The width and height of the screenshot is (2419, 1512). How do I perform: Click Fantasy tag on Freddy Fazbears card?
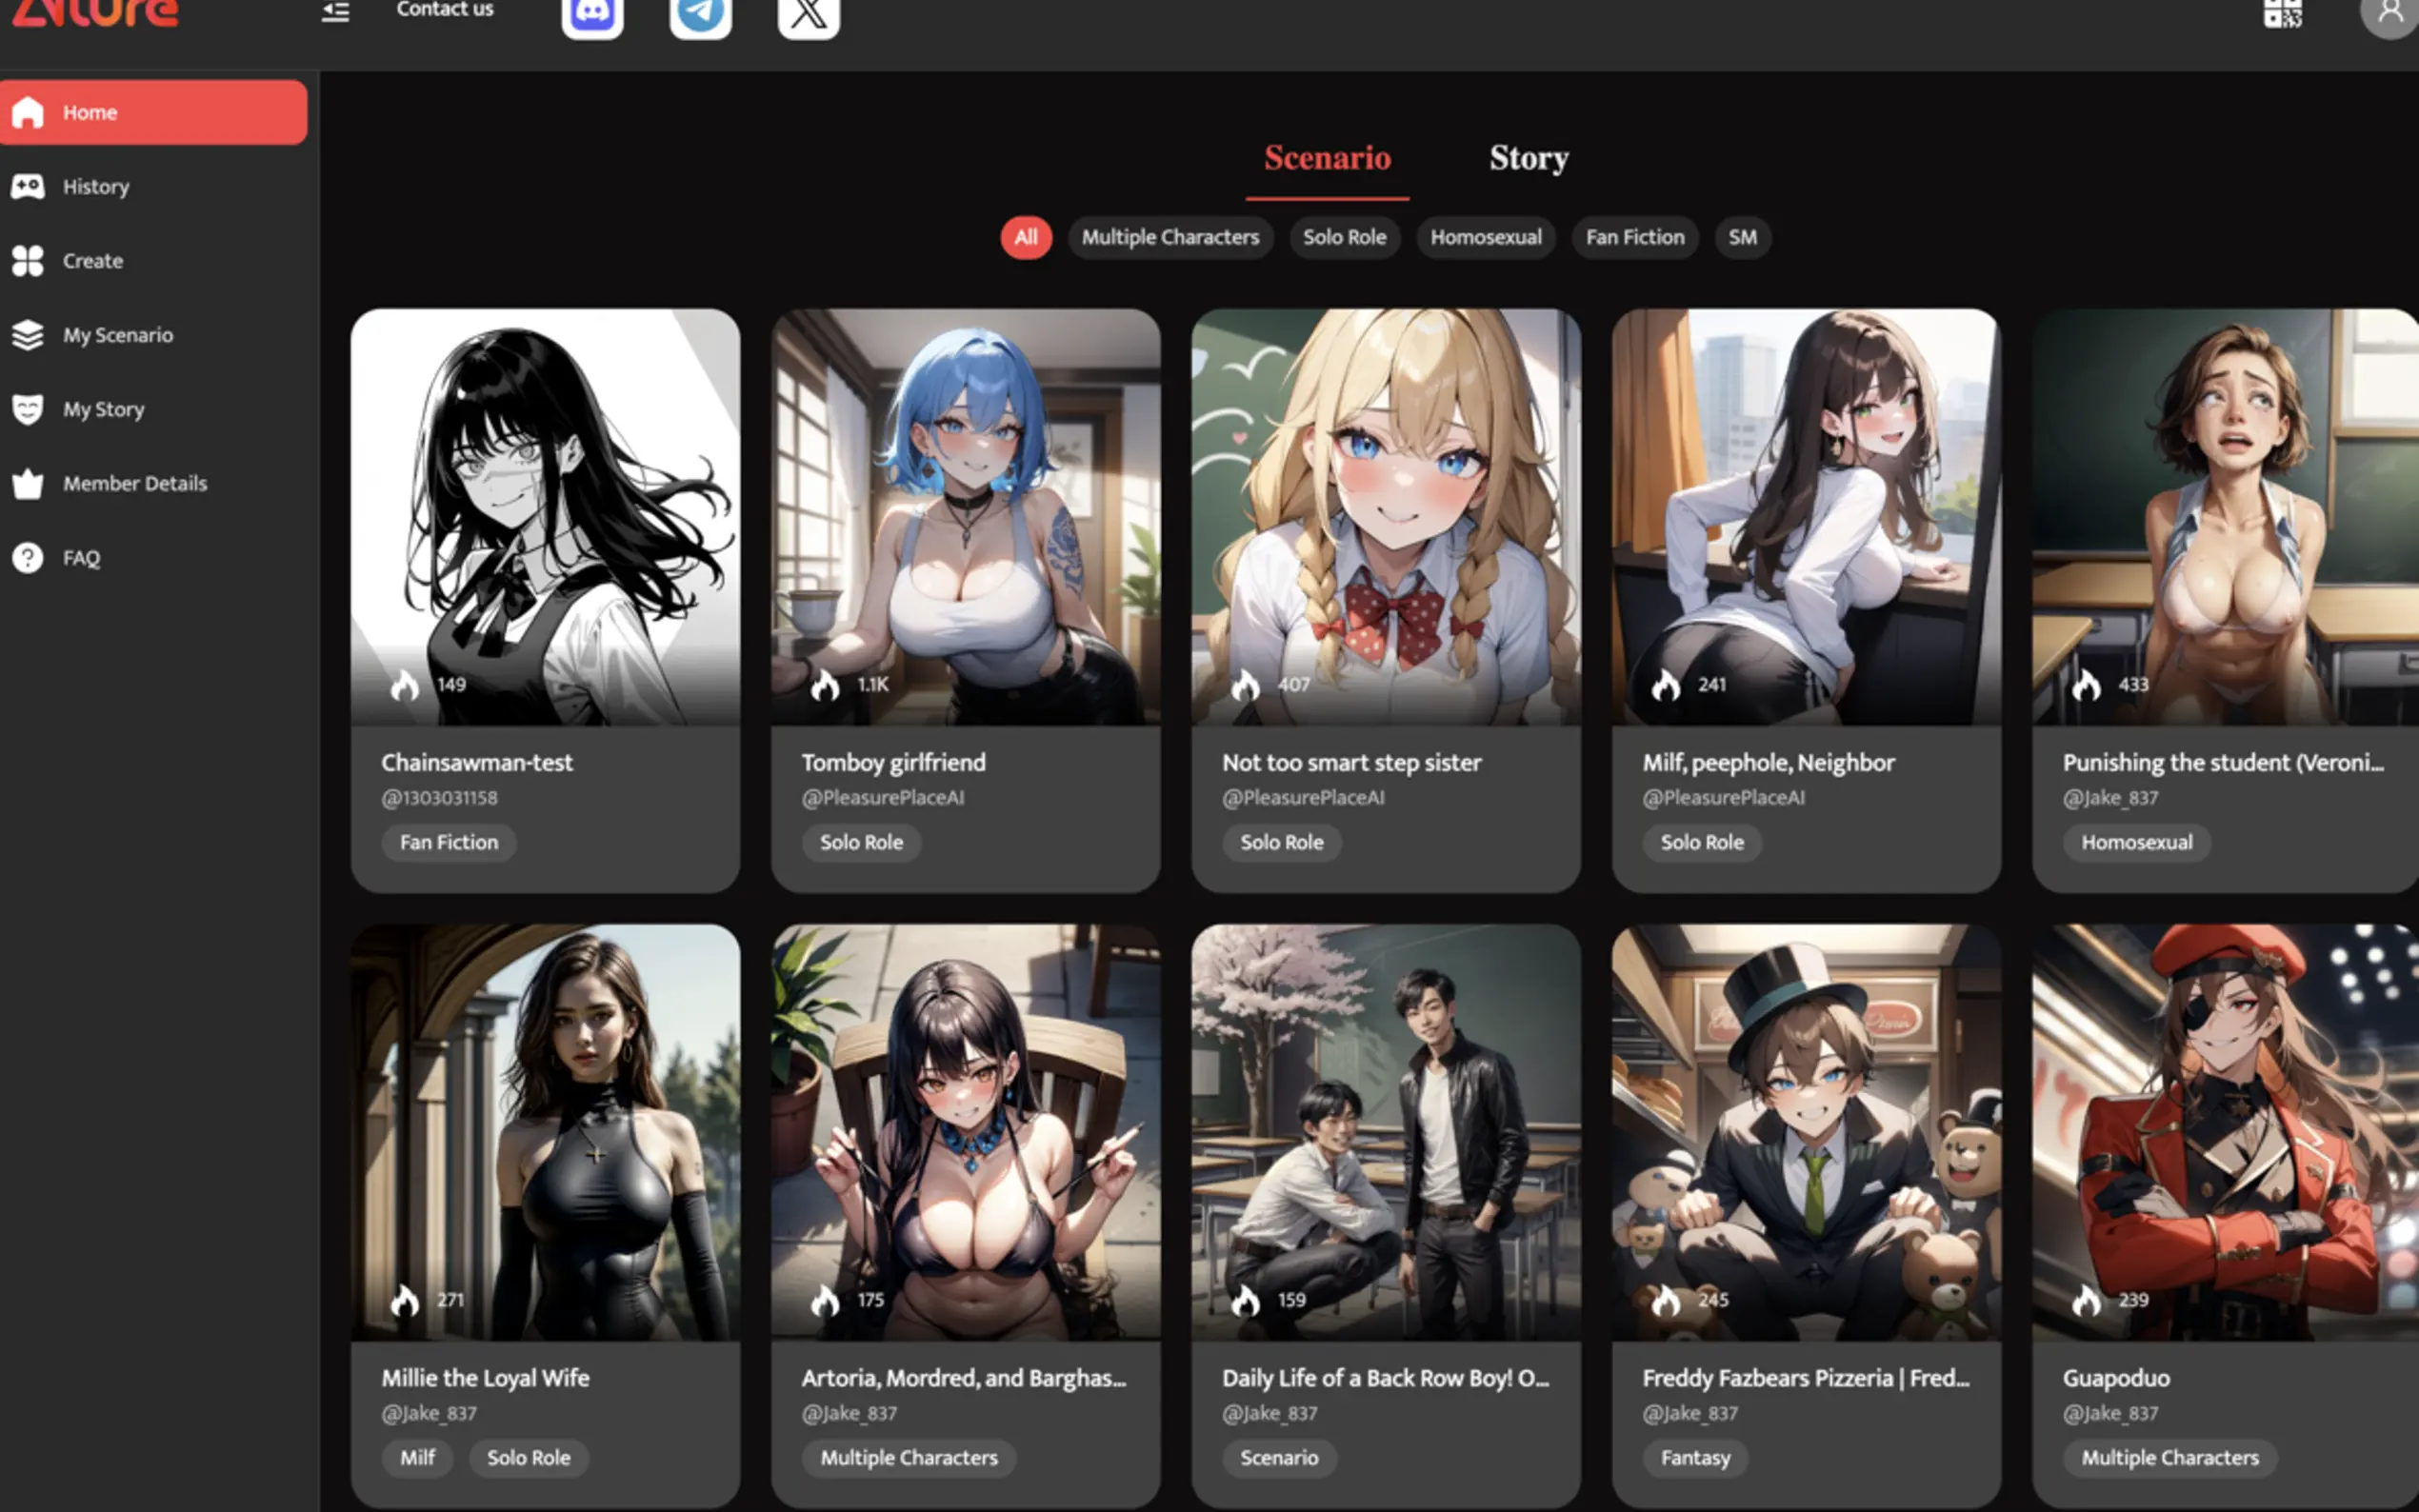point(1694,1458)
